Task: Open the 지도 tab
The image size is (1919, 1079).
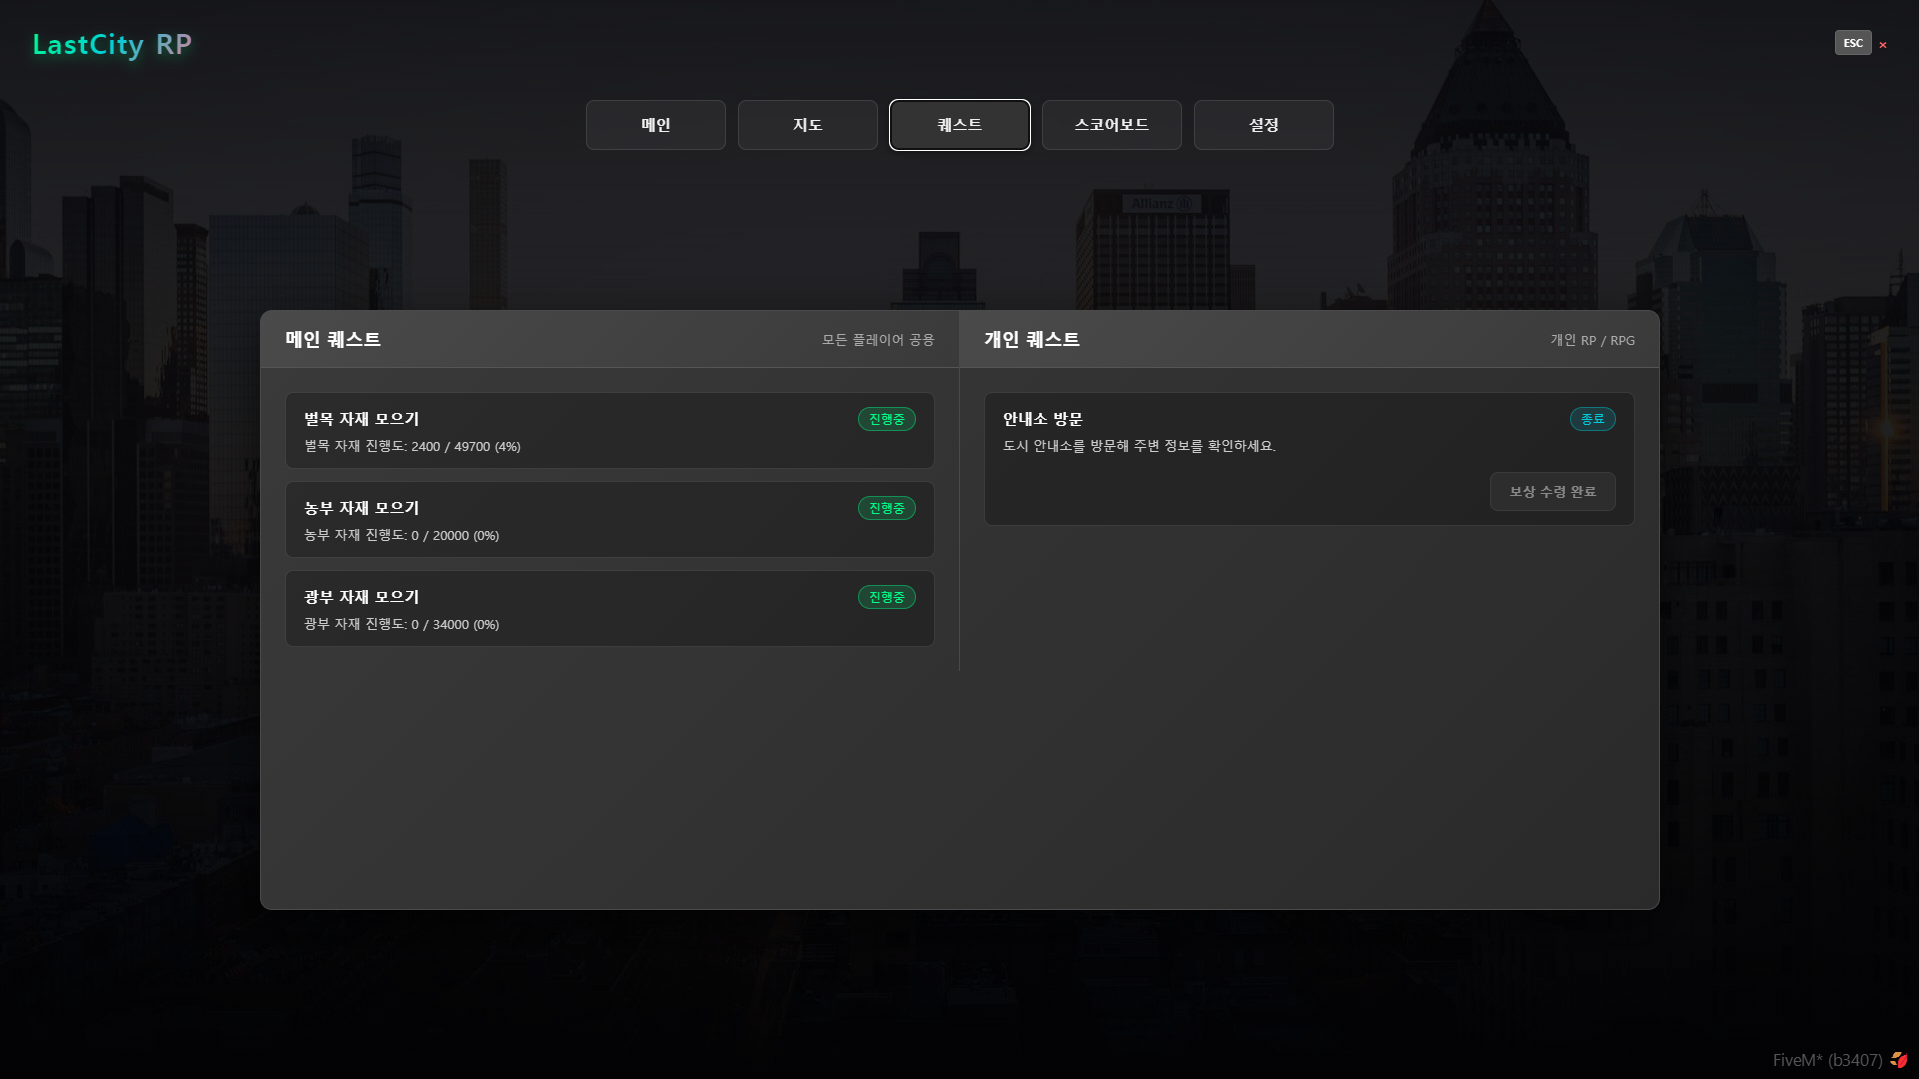Action: click(808, 125)
